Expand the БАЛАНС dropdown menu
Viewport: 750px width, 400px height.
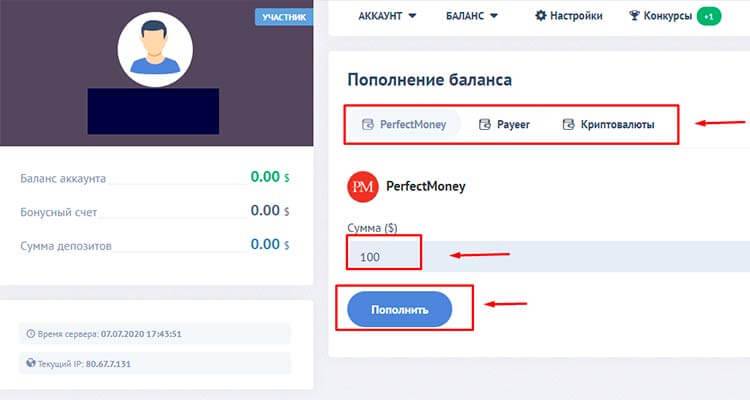[472, 16]
